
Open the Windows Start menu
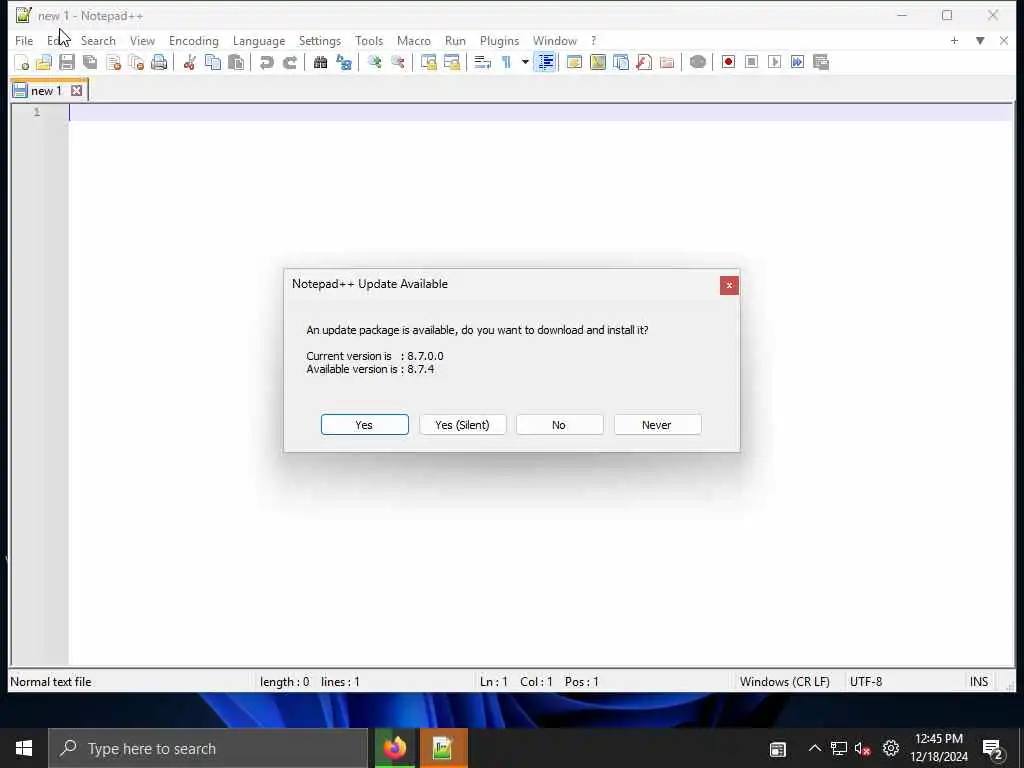click(x=24, y=748)
